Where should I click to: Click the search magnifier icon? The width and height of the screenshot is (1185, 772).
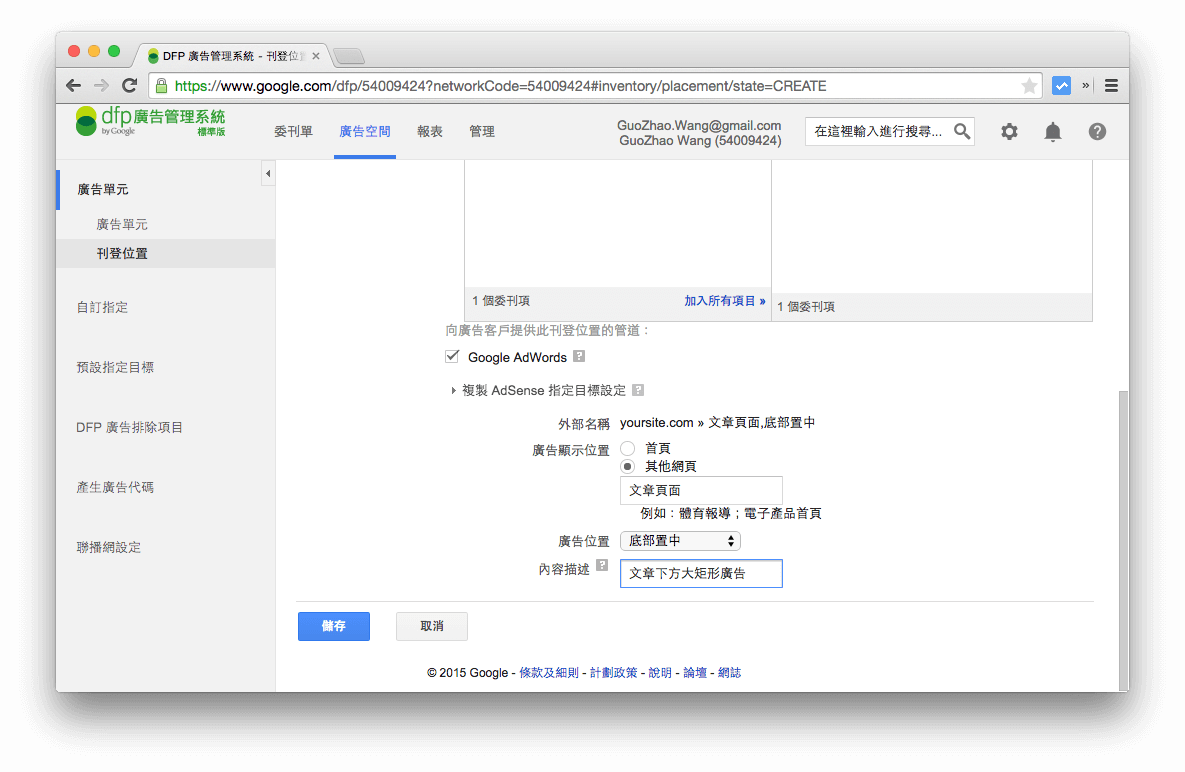(961, 131)
